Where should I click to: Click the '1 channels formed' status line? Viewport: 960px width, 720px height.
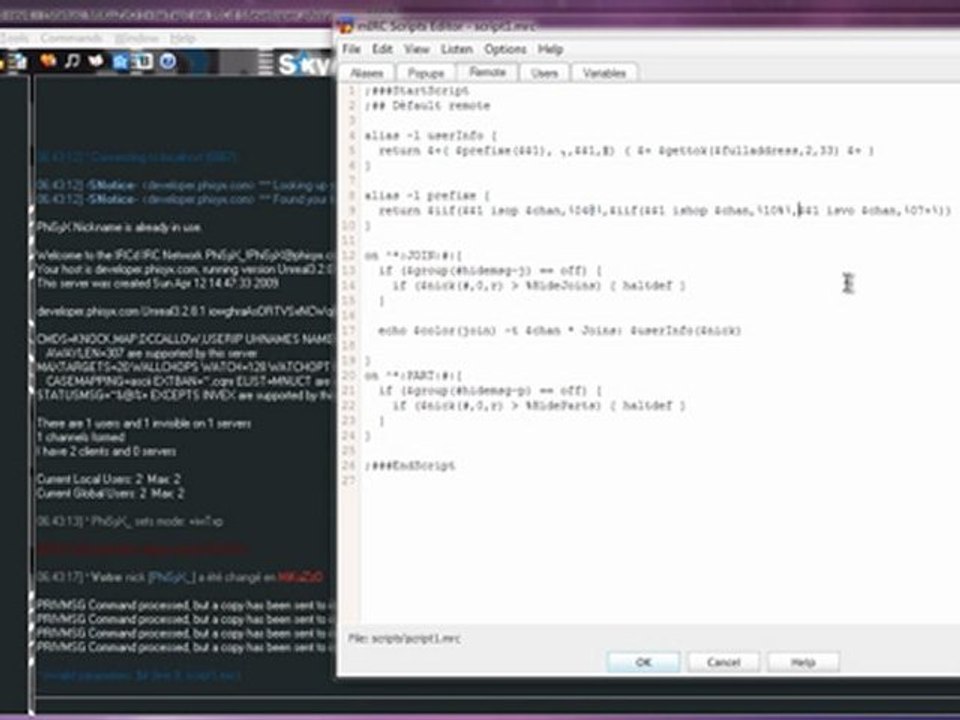click(x=81, y=437)
